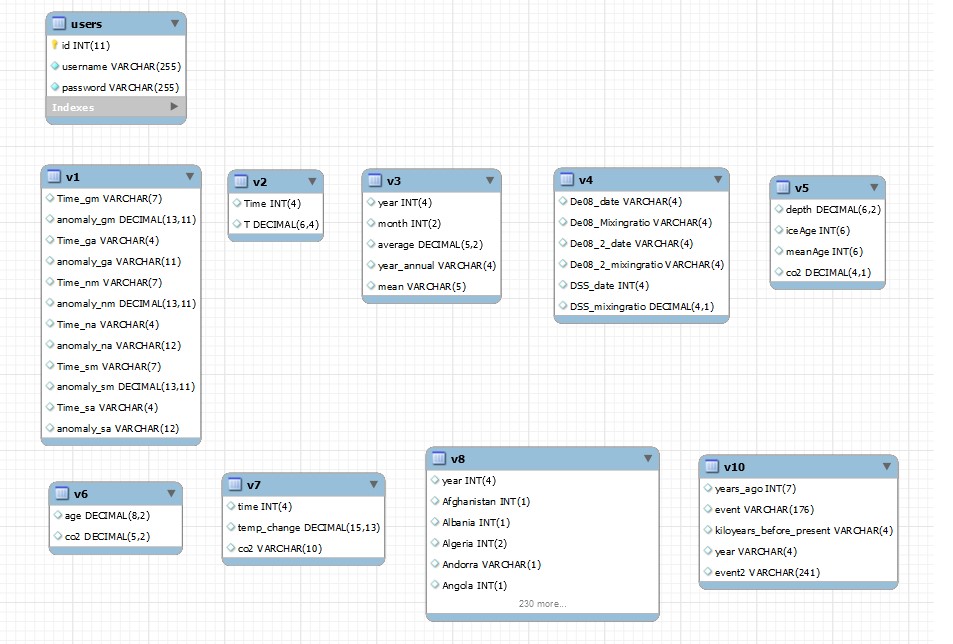
Task: Click the v4 table icon
Action: [567, 179]
